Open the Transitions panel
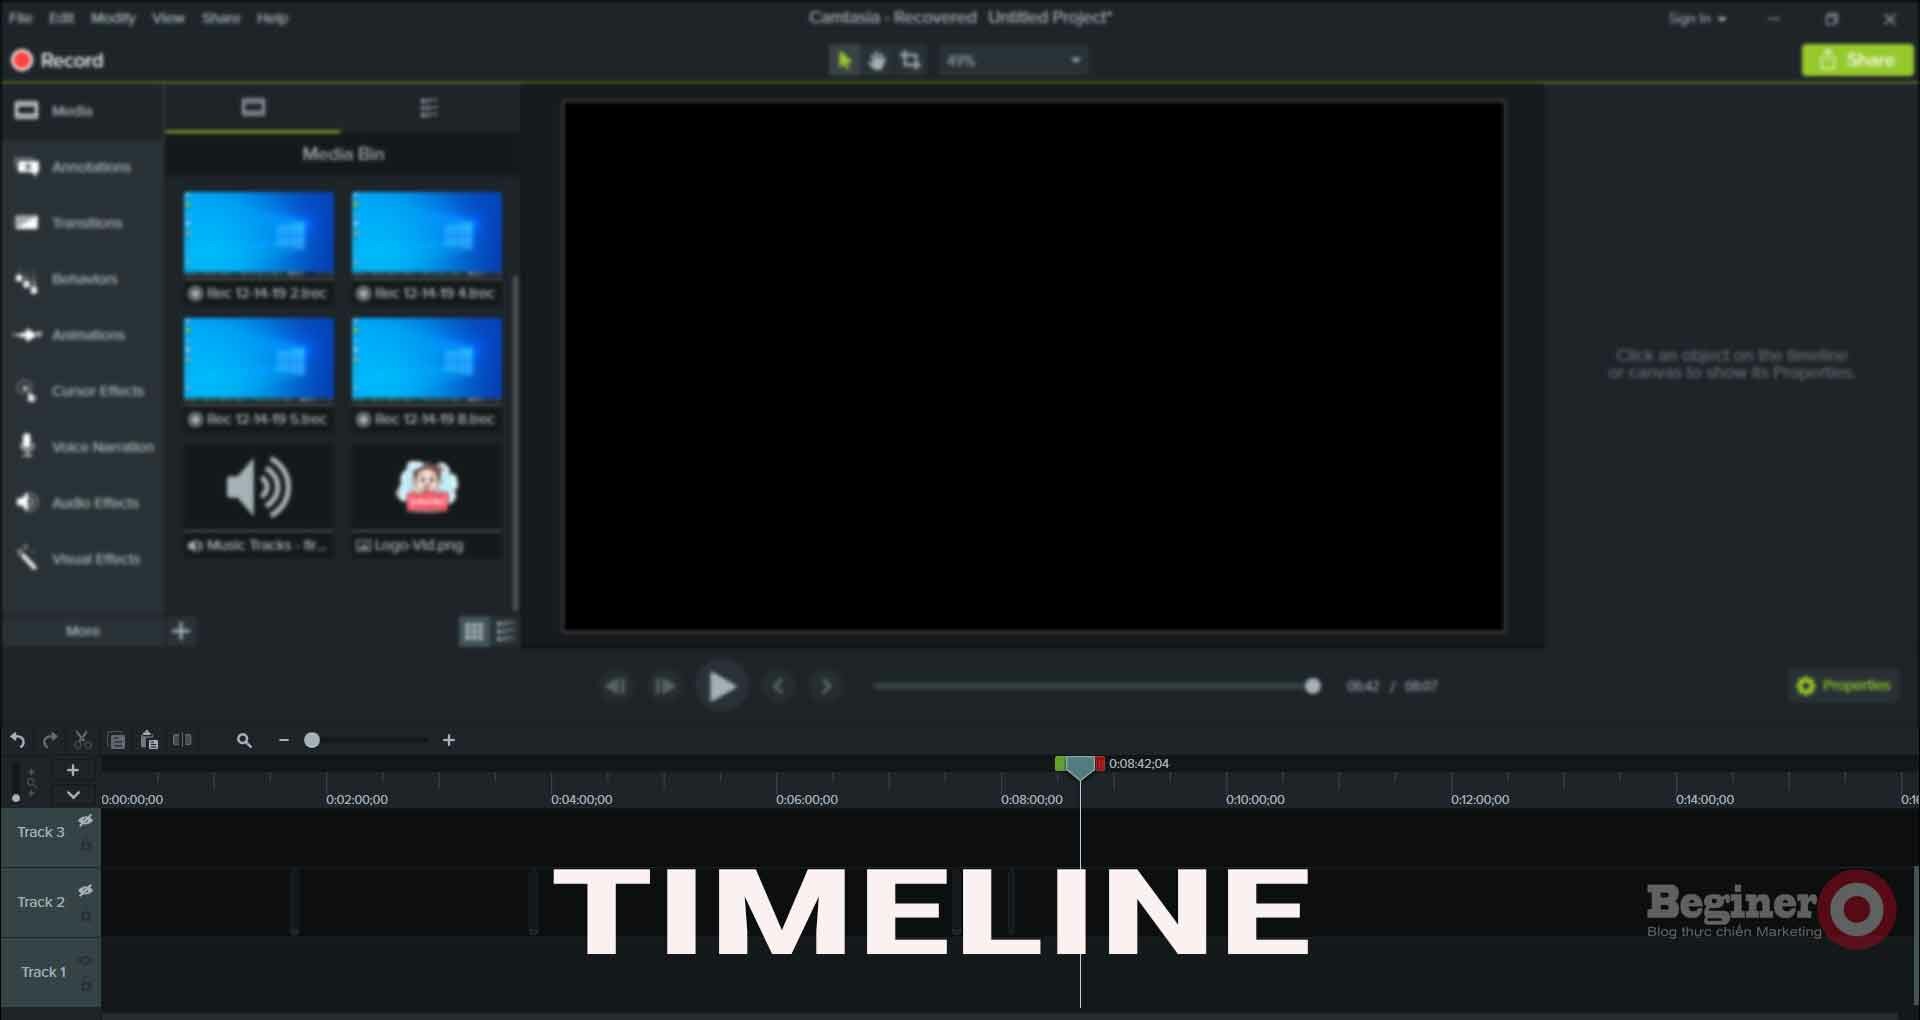 (82, 223)
